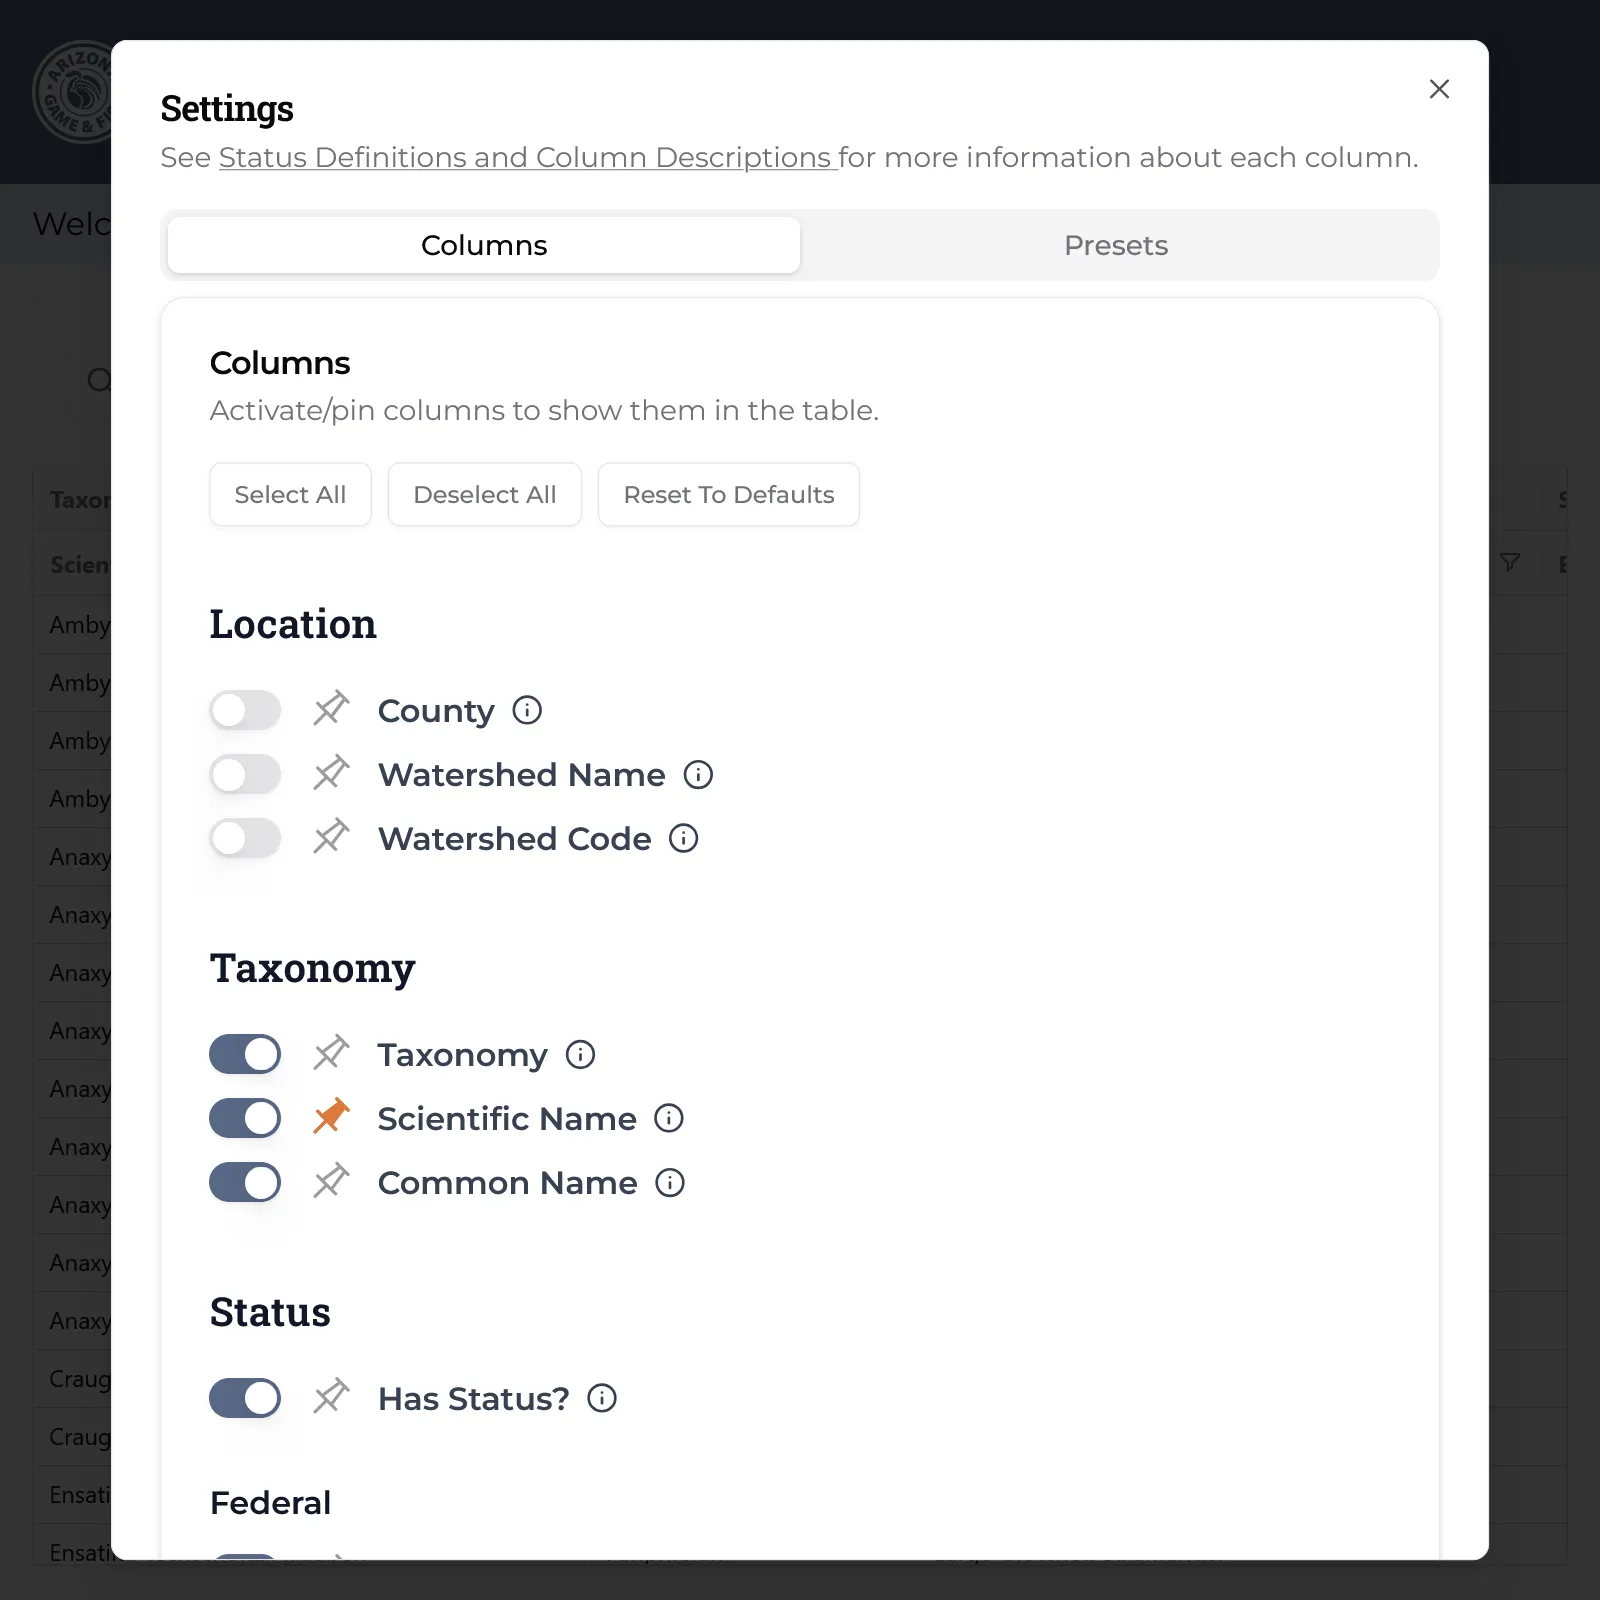Screen dimensions: 1602x1602
Task: Switch to the Presets tab
Action: 1116,245
